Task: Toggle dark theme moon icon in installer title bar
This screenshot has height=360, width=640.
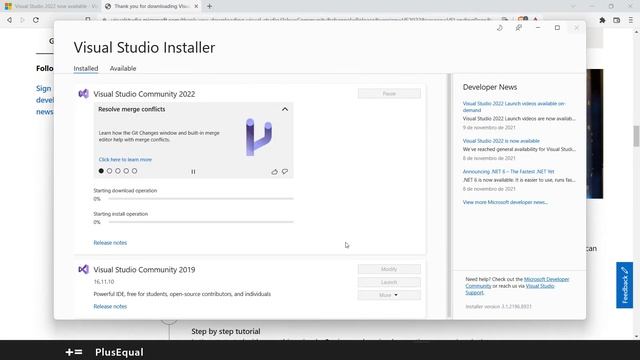Action: [500, 28]
